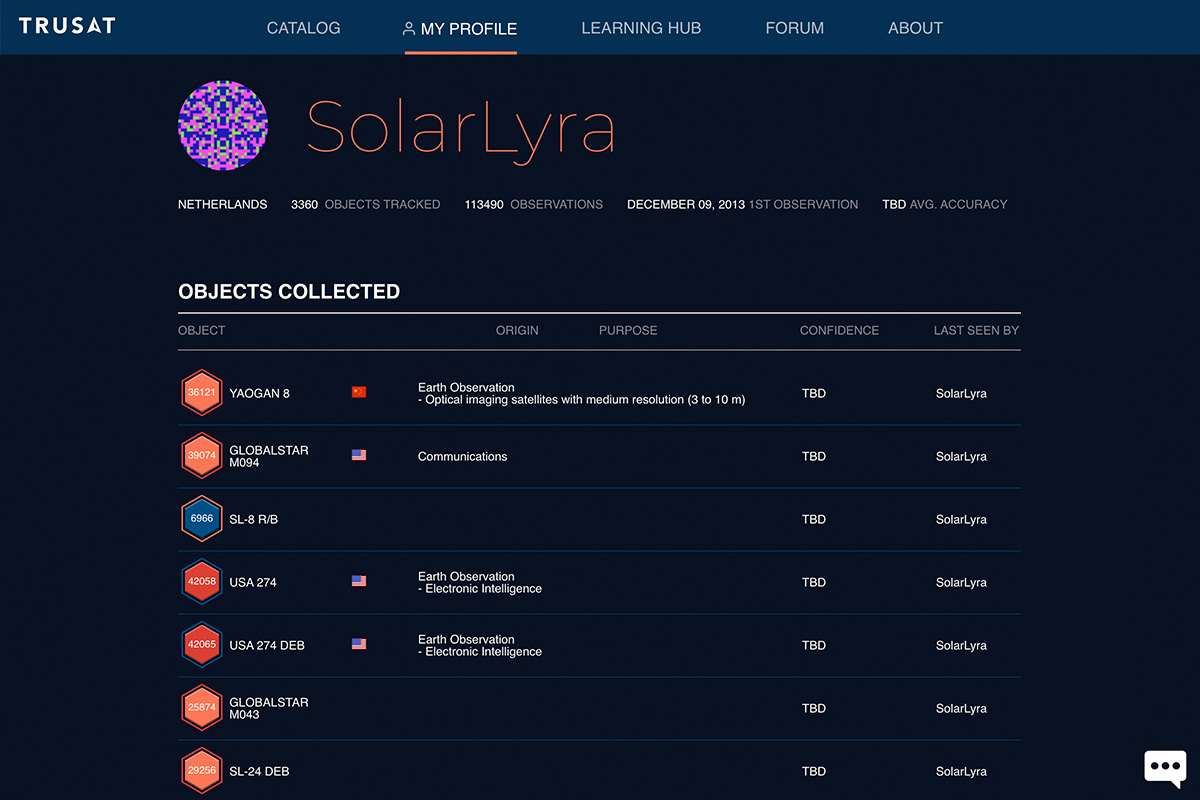Click TBD confidence in GLOBALSTAR M043 row
This screenshot has width=1200, height=800.
pos(814,709)
